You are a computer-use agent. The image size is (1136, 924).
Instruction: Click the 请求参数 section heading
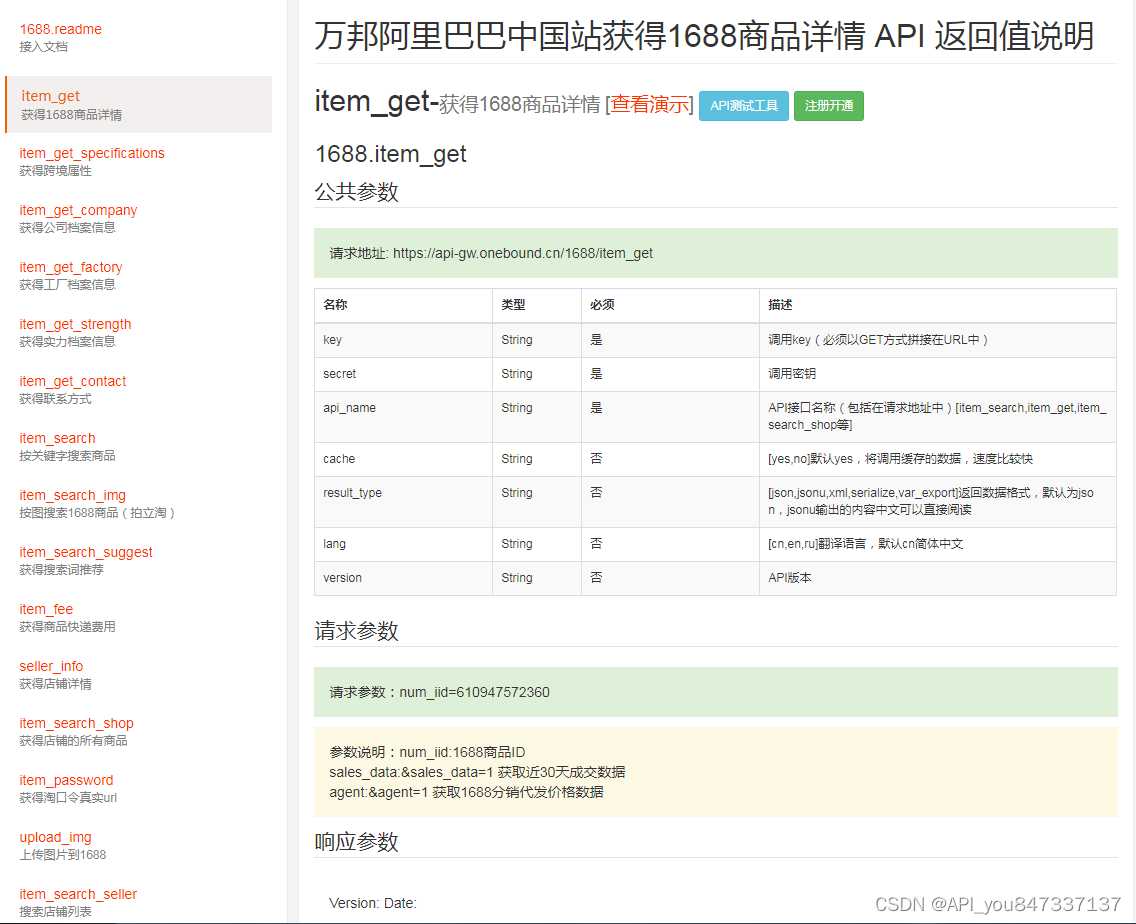coord(356,630)
